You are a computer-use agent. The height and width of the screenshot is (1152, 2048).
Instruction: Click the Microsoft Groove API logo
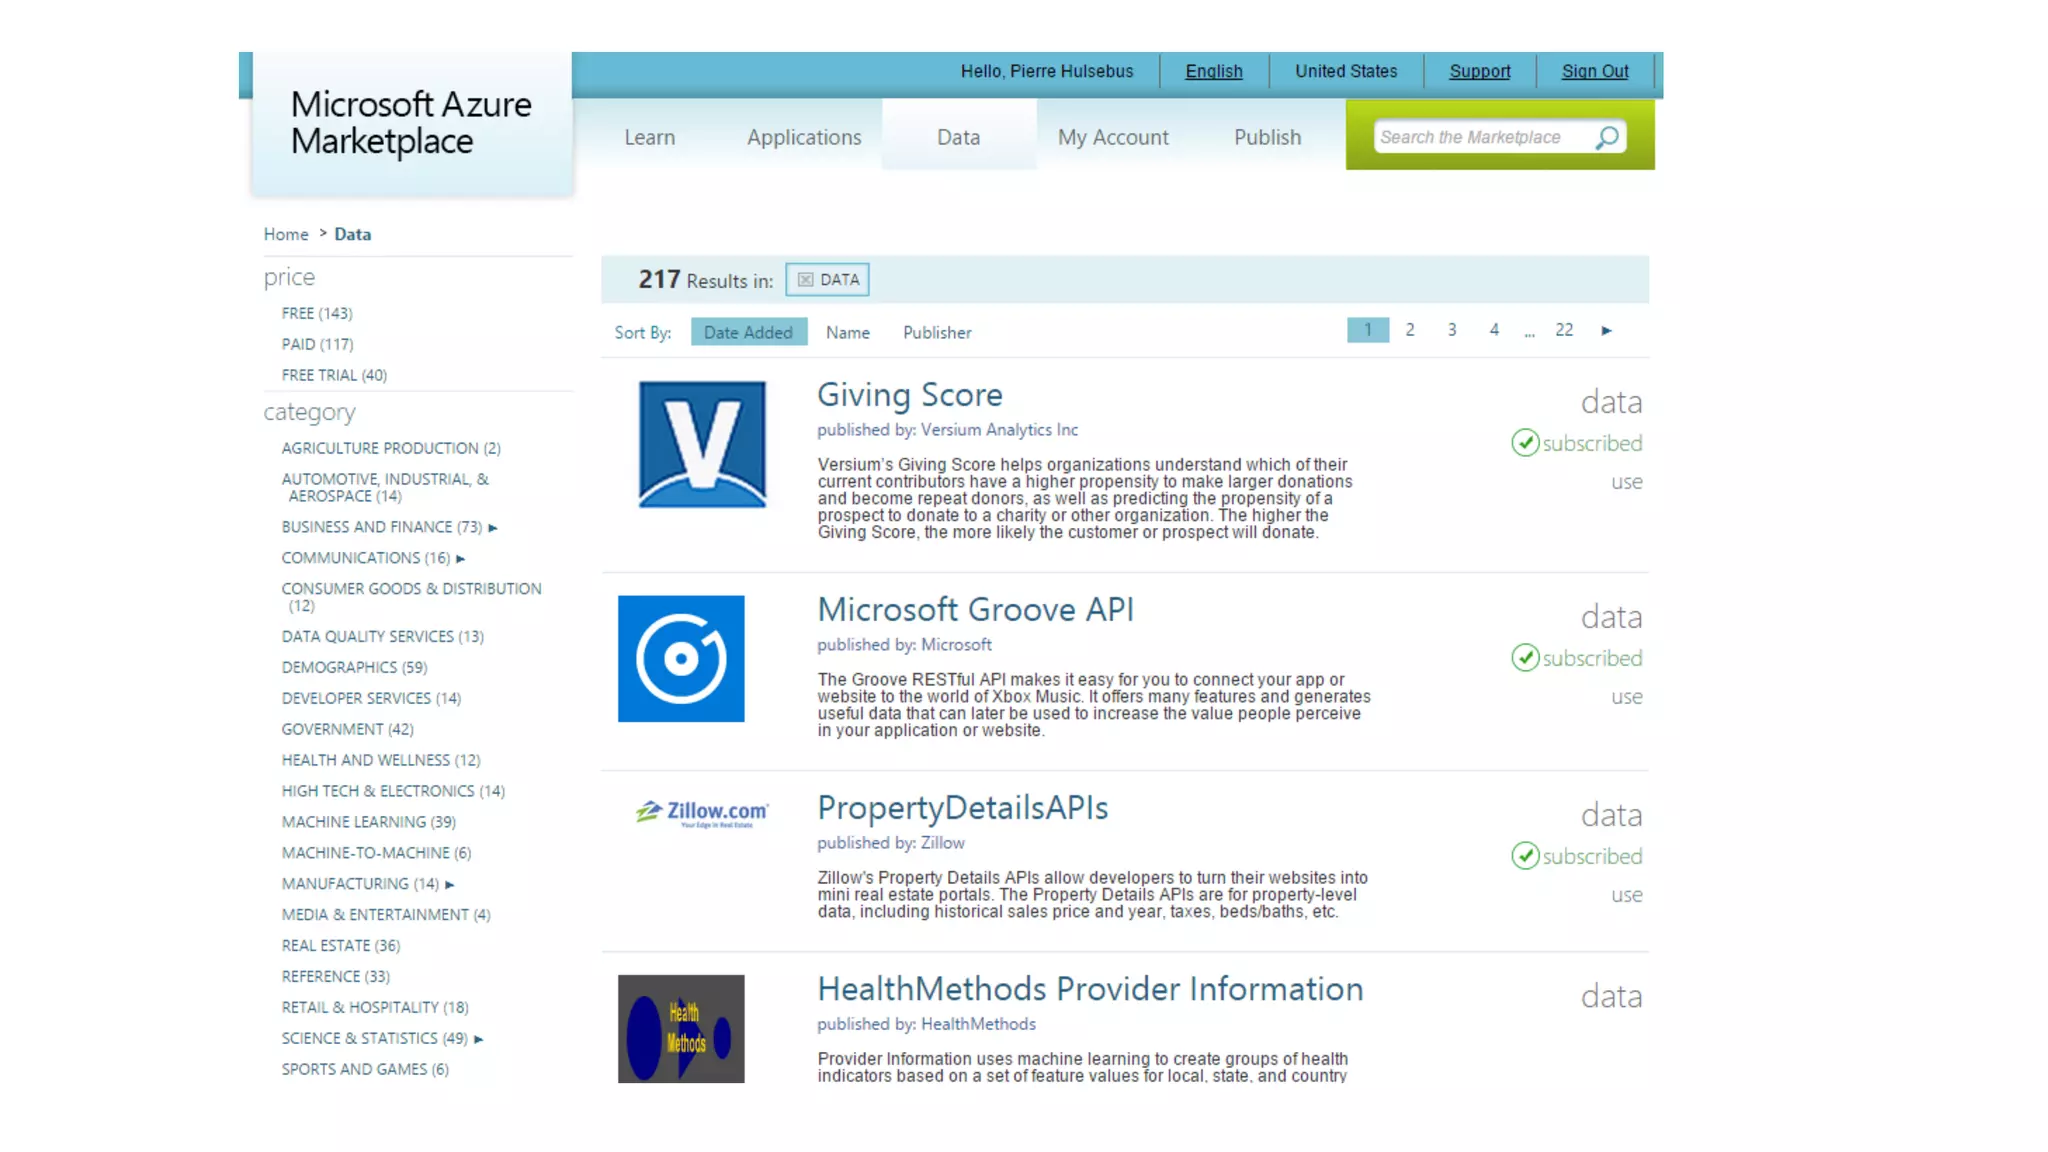pos(681,659)
